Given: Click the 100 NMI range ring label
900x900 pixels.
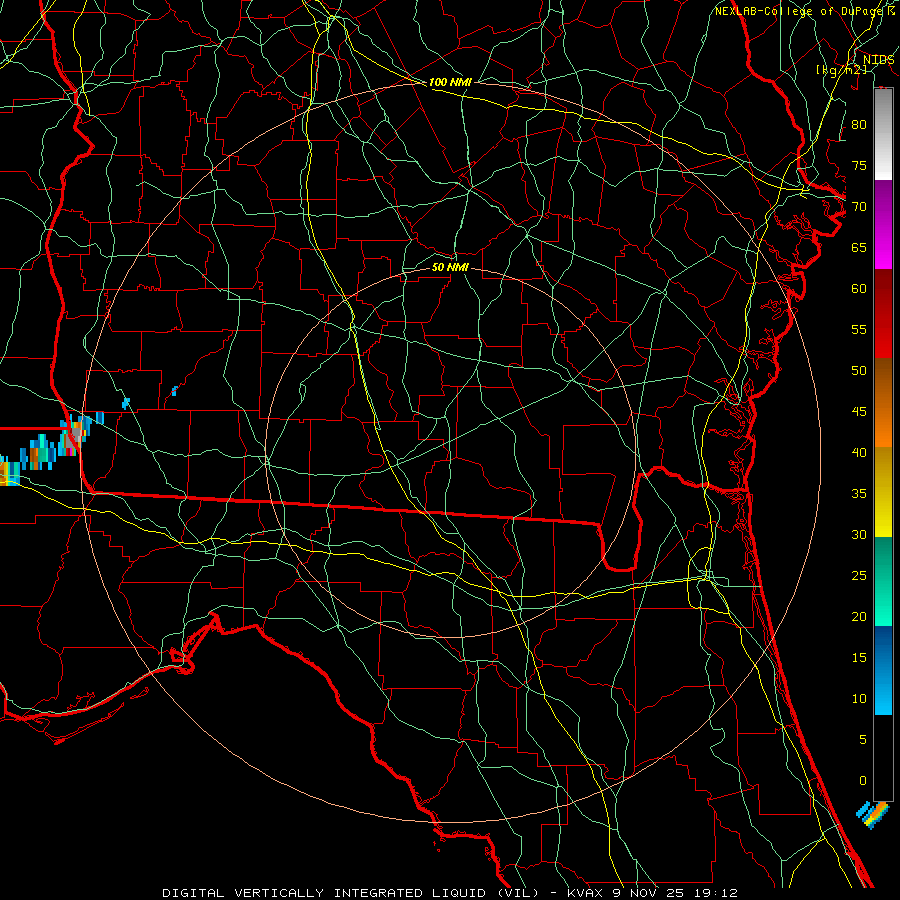Looking at the screenshot, I should point(450,82).
